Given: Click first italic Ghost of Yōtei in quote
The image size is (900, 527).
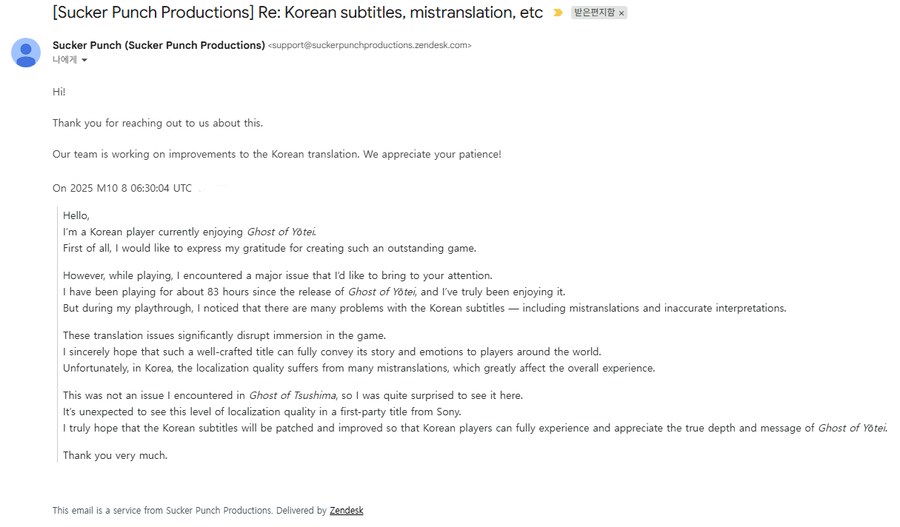Looking at the screenshot, I should point(281,232).
